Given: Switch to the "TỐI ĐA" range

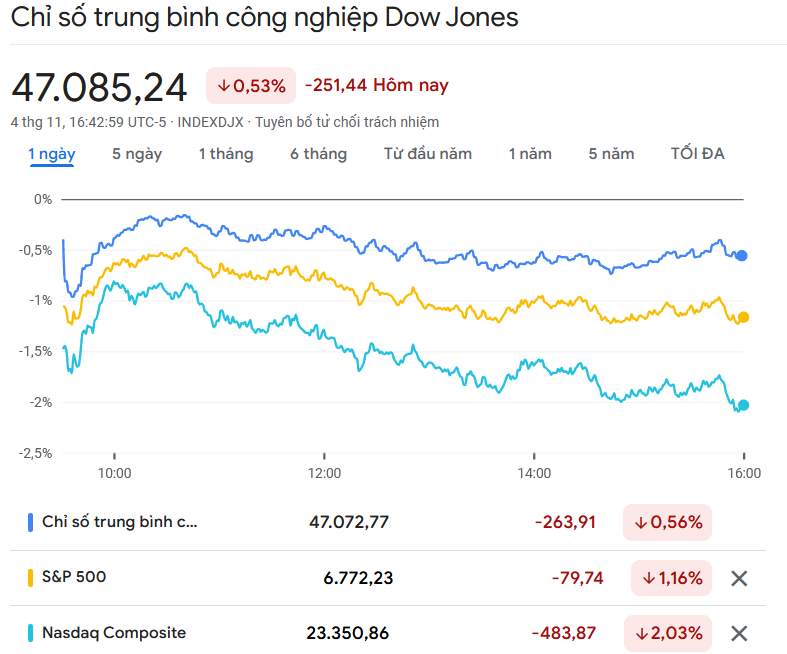Looking at the screenshot, I should coord(697,154).
